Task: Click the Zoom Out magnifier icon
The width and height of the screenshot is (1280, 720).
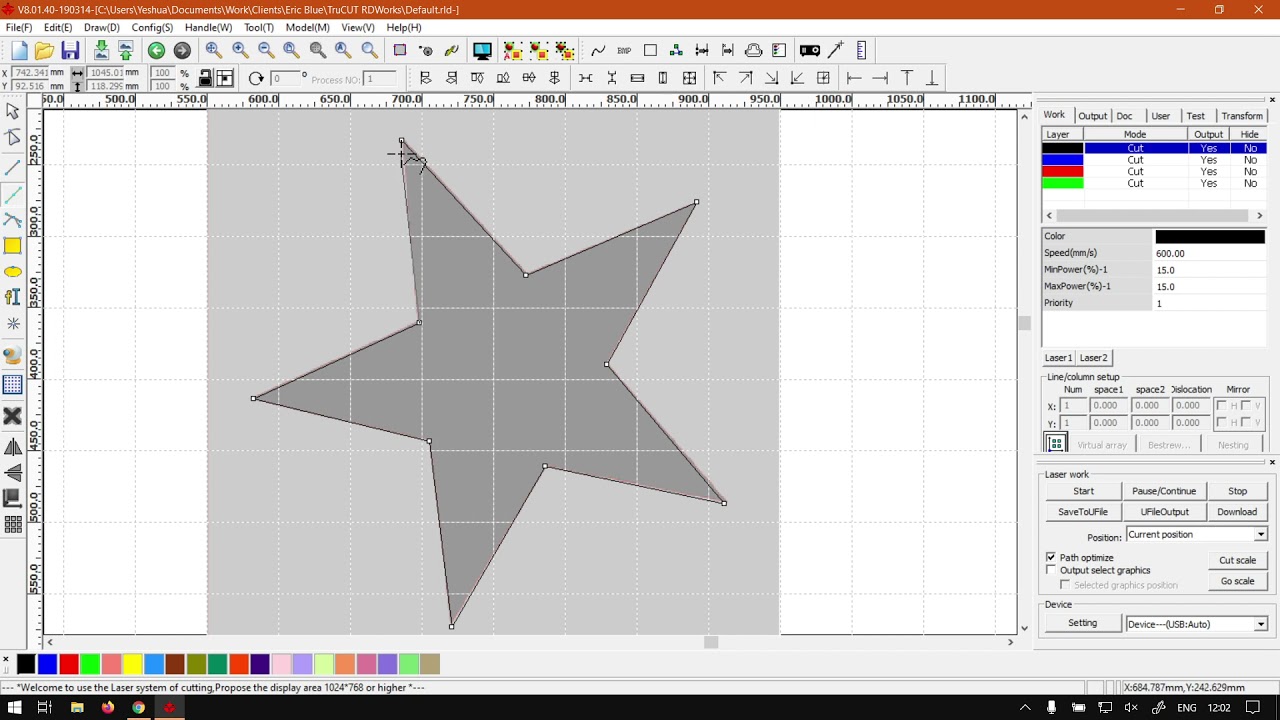Action: [x=266, y=50]
